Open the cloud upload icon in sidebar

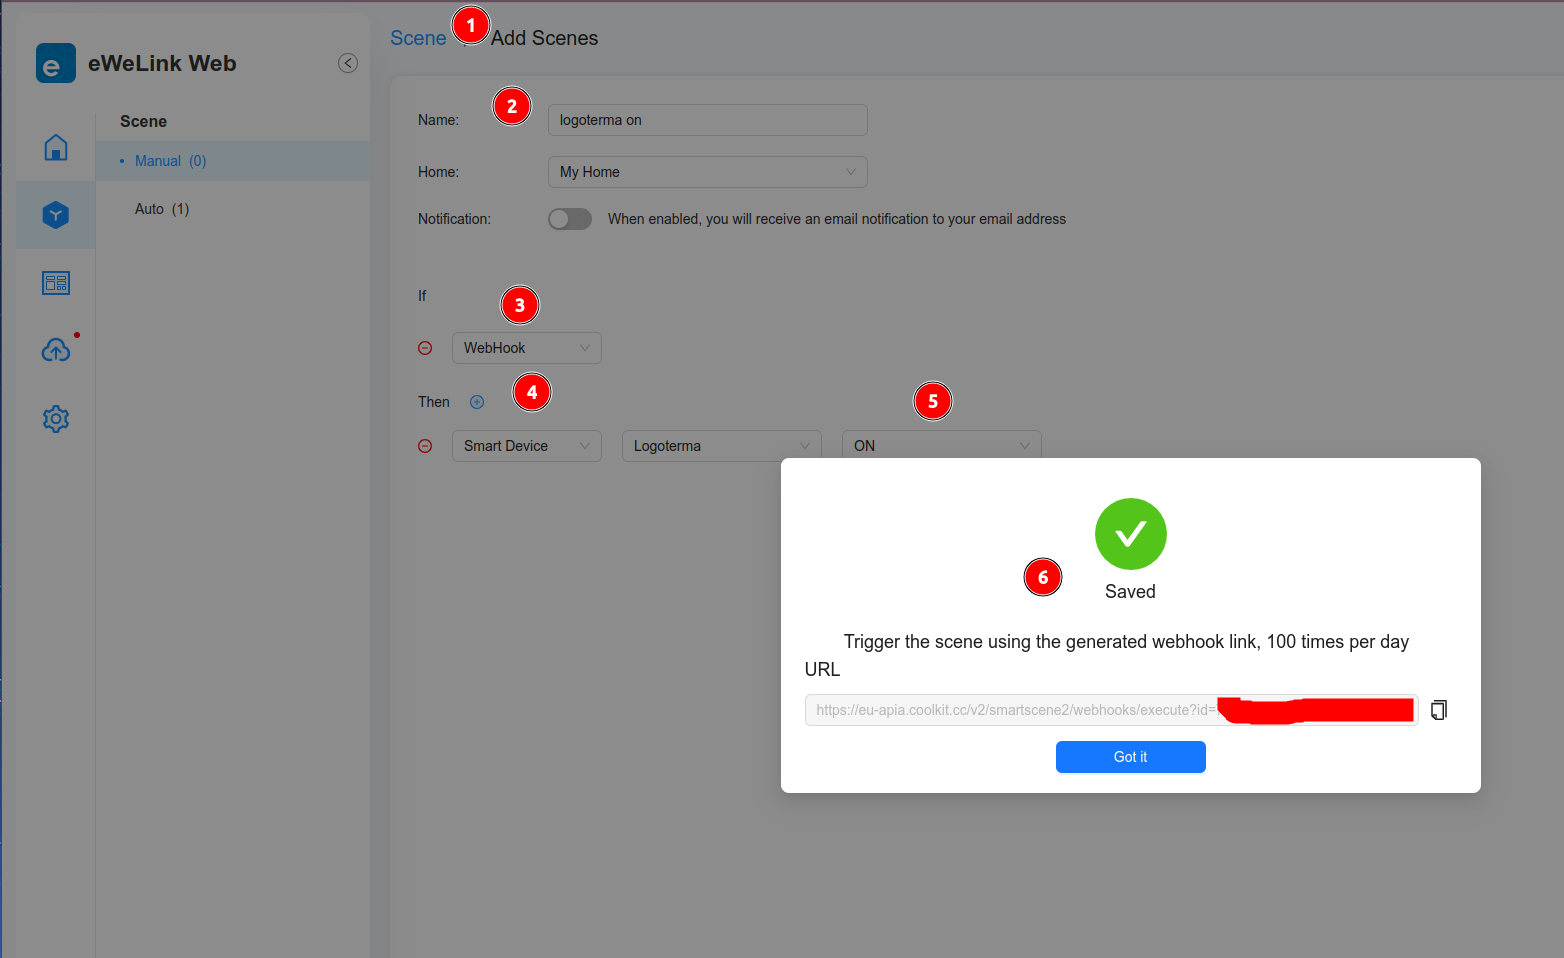[56, 350]
